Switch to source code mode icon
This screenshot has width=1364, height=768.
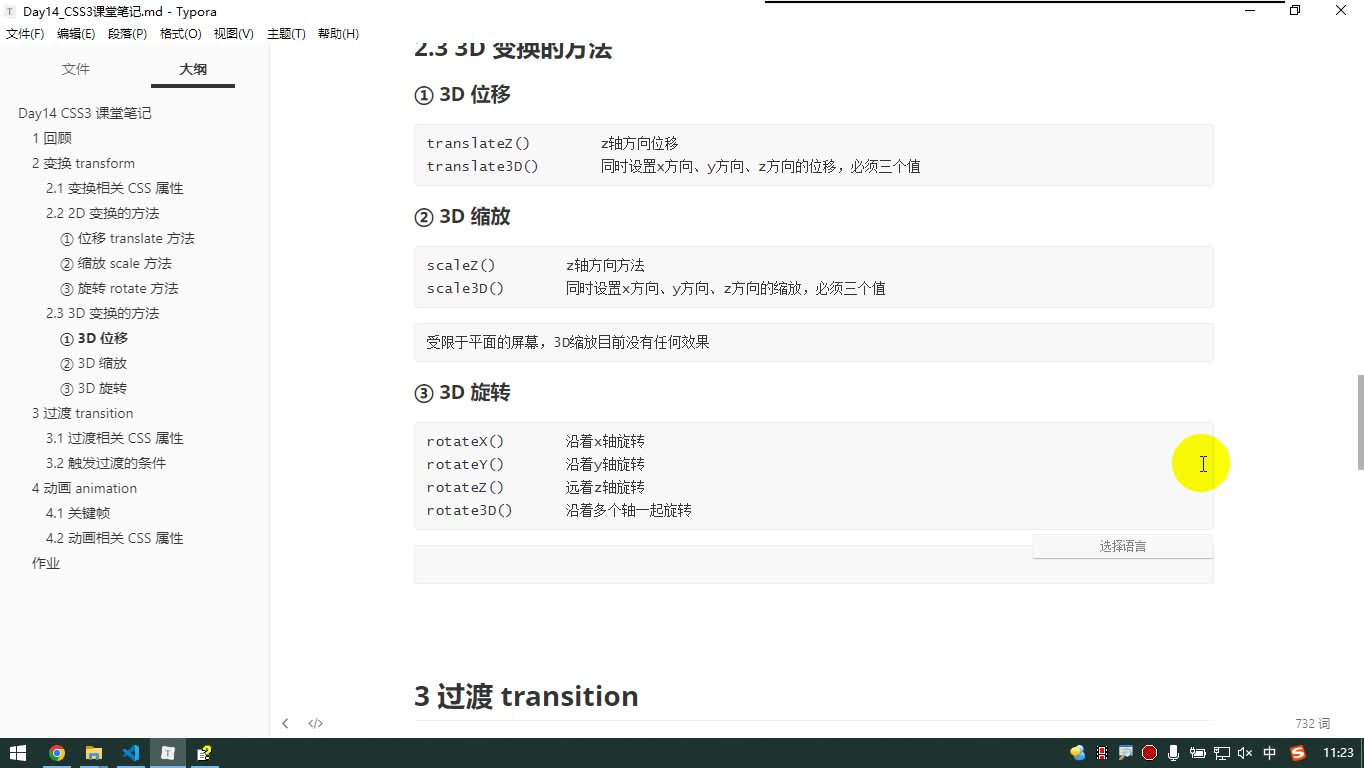[315, 723]
